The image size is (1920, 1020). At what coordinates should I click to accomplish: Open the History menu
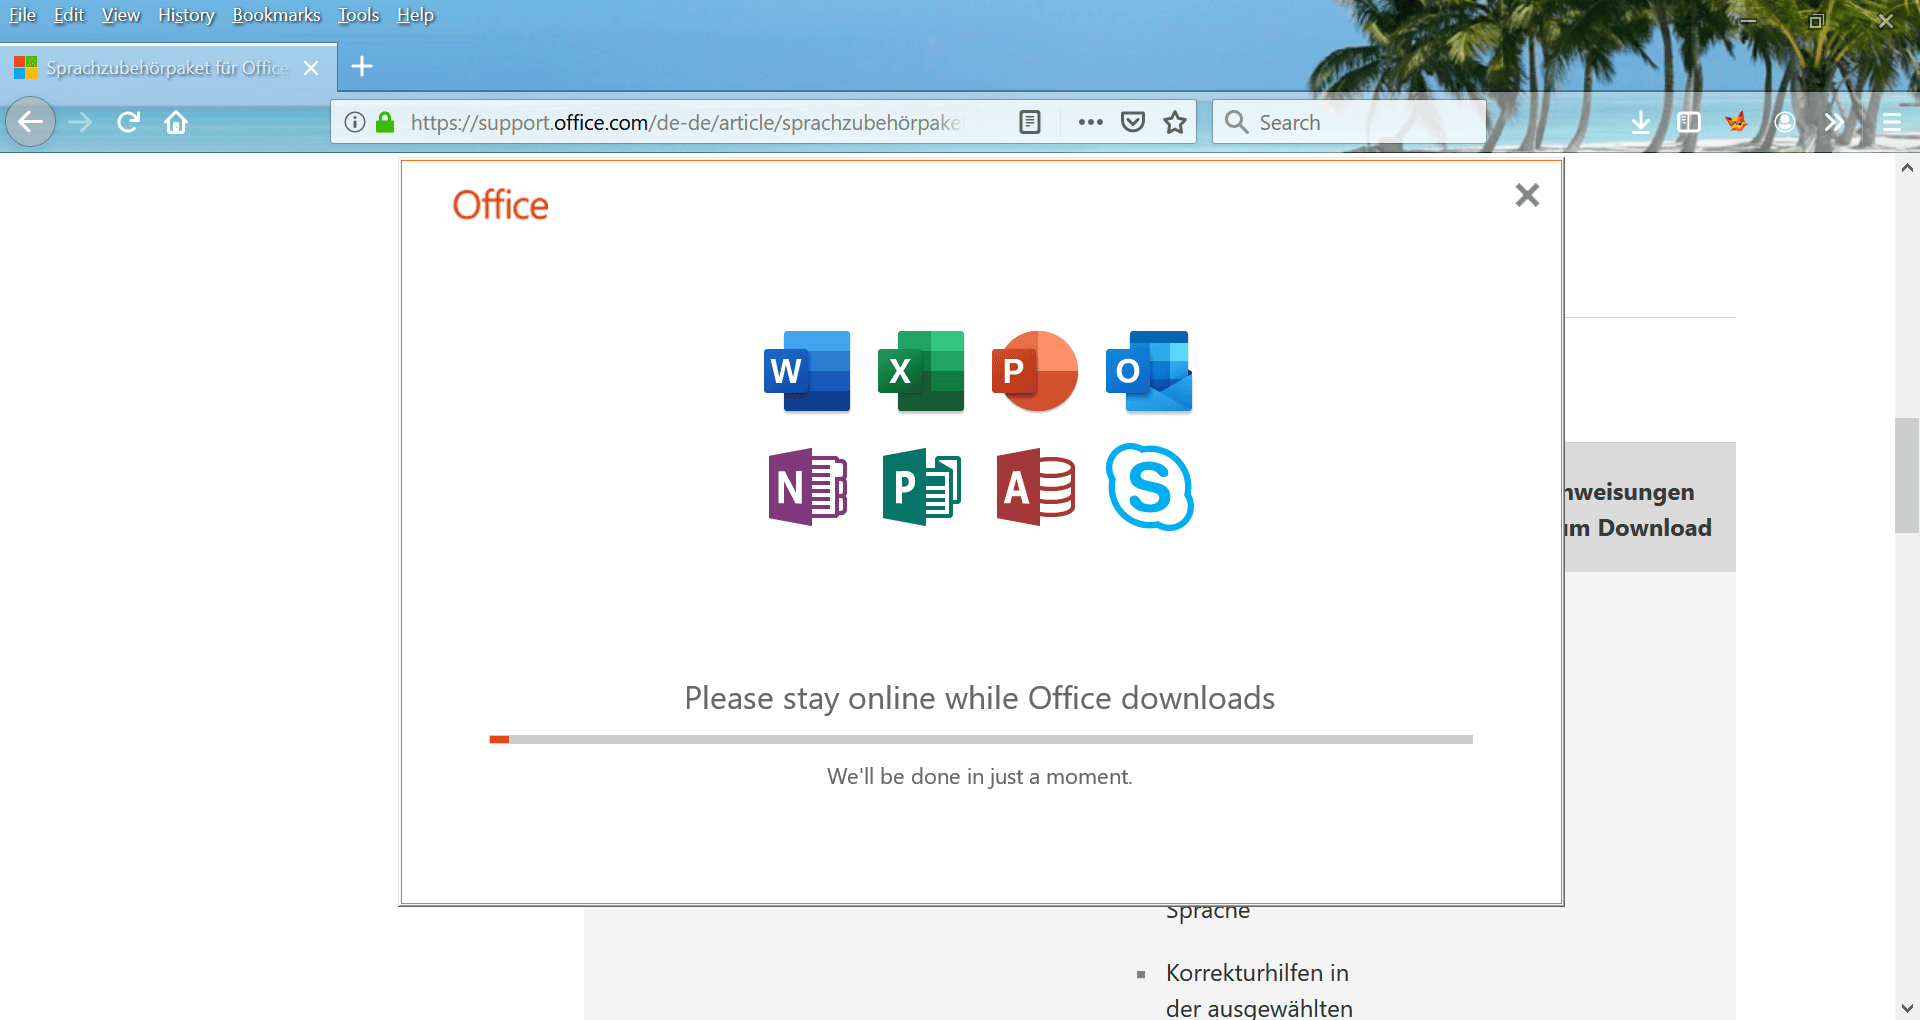click(x=186, y=15)
